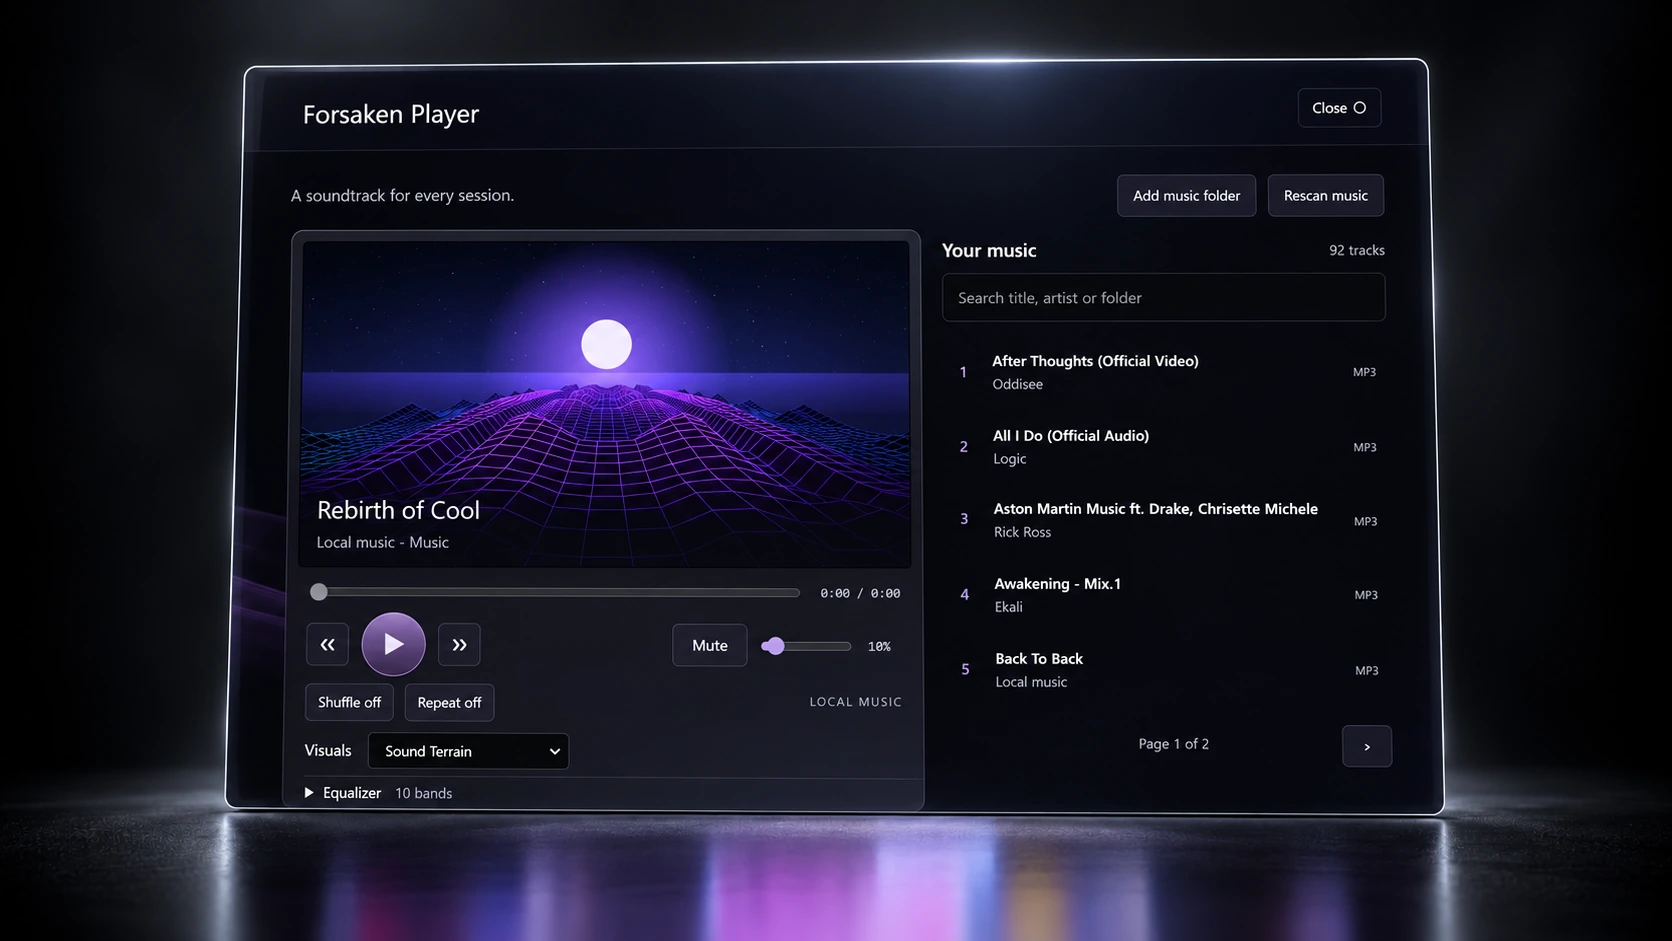Select track After Thoughts (Official Video)

coord(1164,372)
